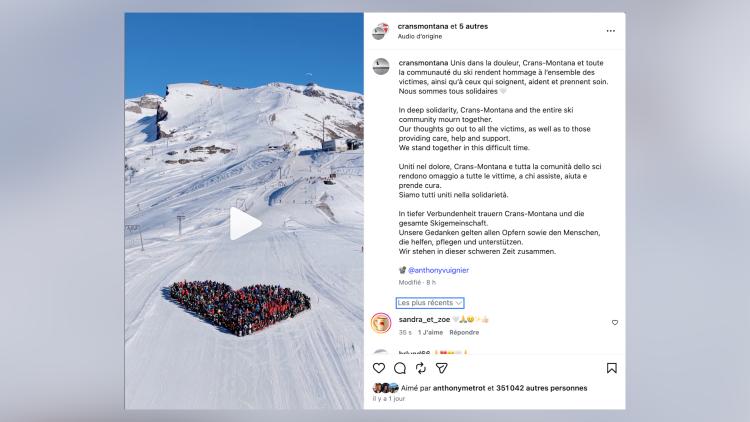Screen dimensions: 750x422
Task: Open caption author avatar of cransmontana
Action: 381,67
